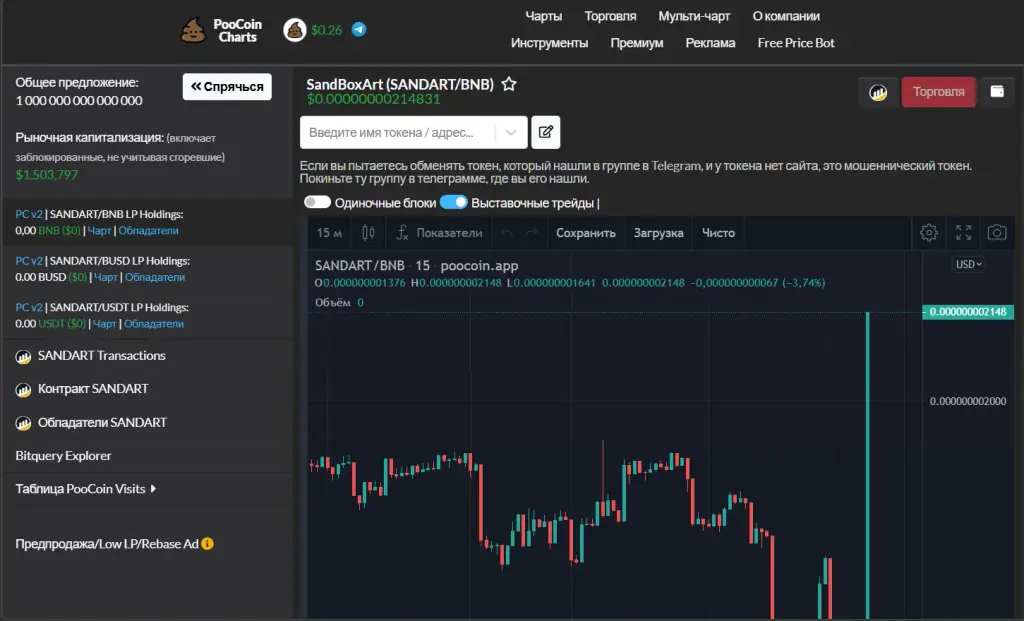Enter fullscreen chart mode

963,232
